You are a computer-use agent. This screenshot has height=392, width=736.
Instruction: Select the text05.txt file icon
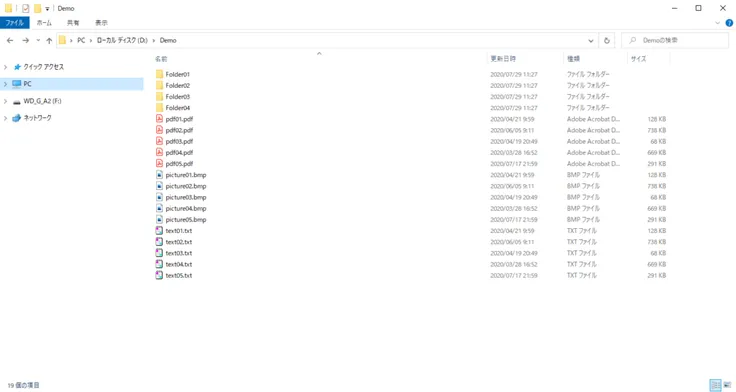[x=160, y=275]
